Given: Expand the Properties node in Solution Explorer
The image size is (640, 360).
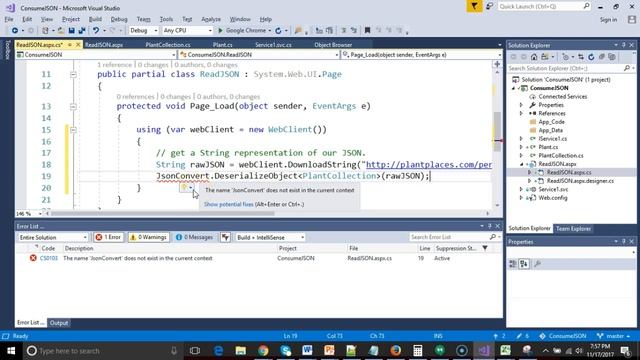Looking at the screenshot, I should (x=521, y=105).
